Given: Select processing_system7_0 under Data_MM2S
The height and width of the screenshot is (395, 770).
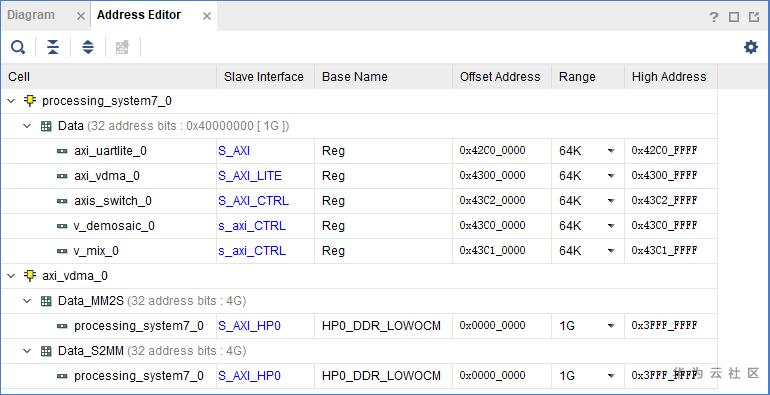Looking at the screenshot, I should (x=359, y=326).
